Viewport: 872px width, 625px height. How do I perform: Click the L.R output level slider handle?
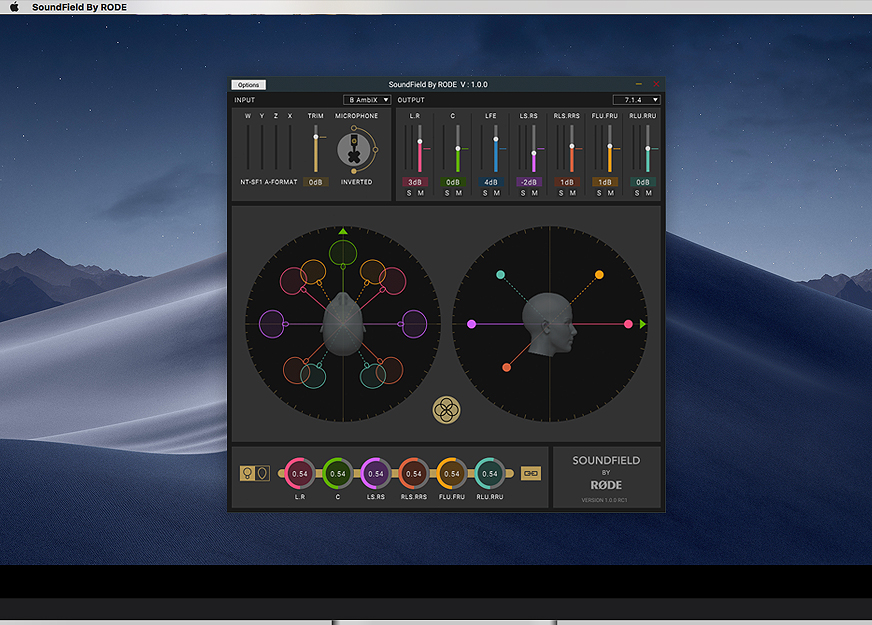point(420,141)
